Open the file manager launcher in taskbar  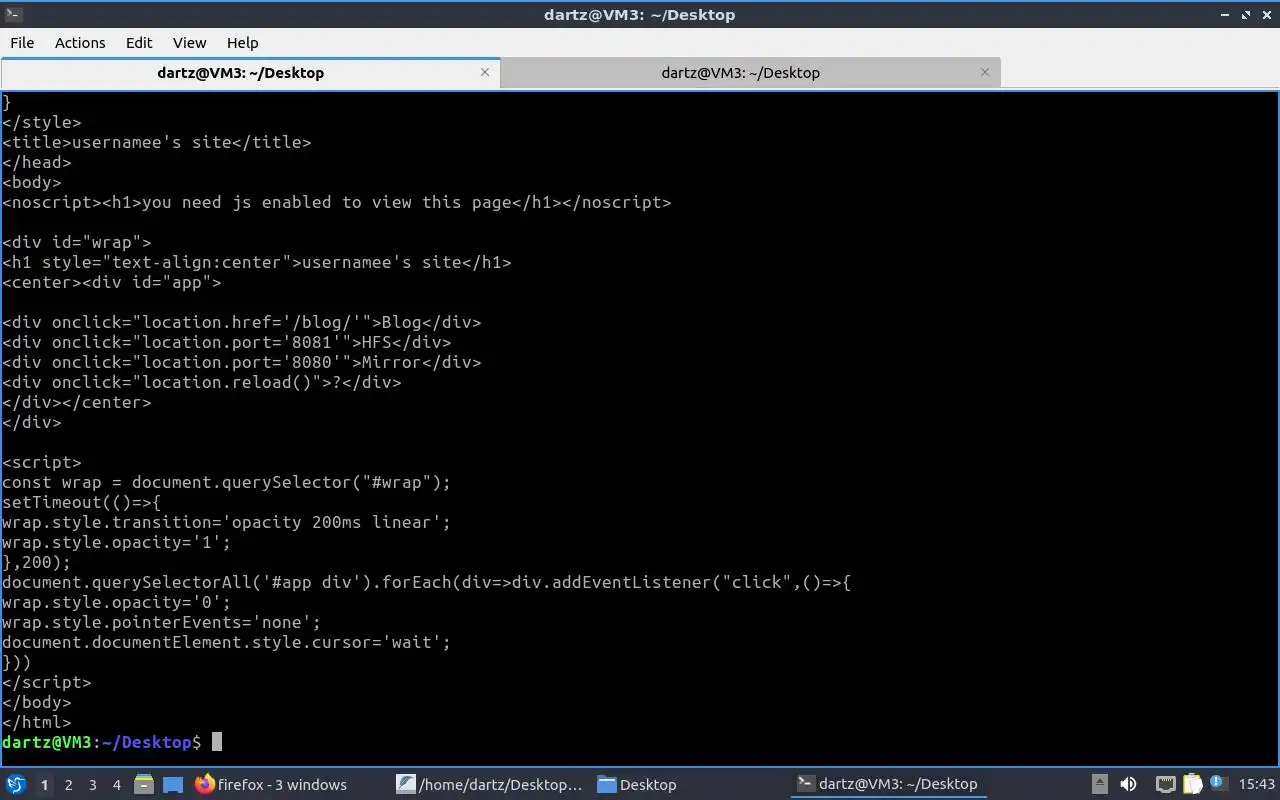pyautogui.click(x=144, y=785)
